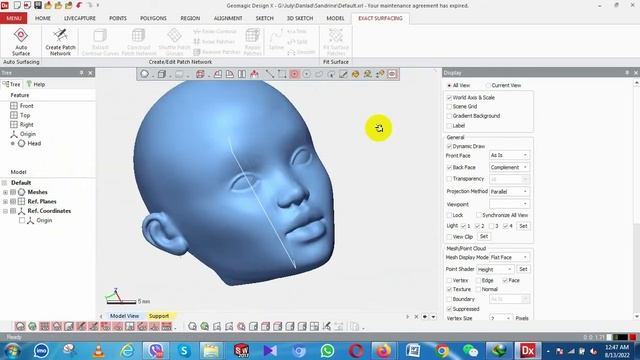The width and height of the screenshot is (640, 360).
Task: Click the red cube icon in viewport toolbar
Action: click(x=200, y=74)
